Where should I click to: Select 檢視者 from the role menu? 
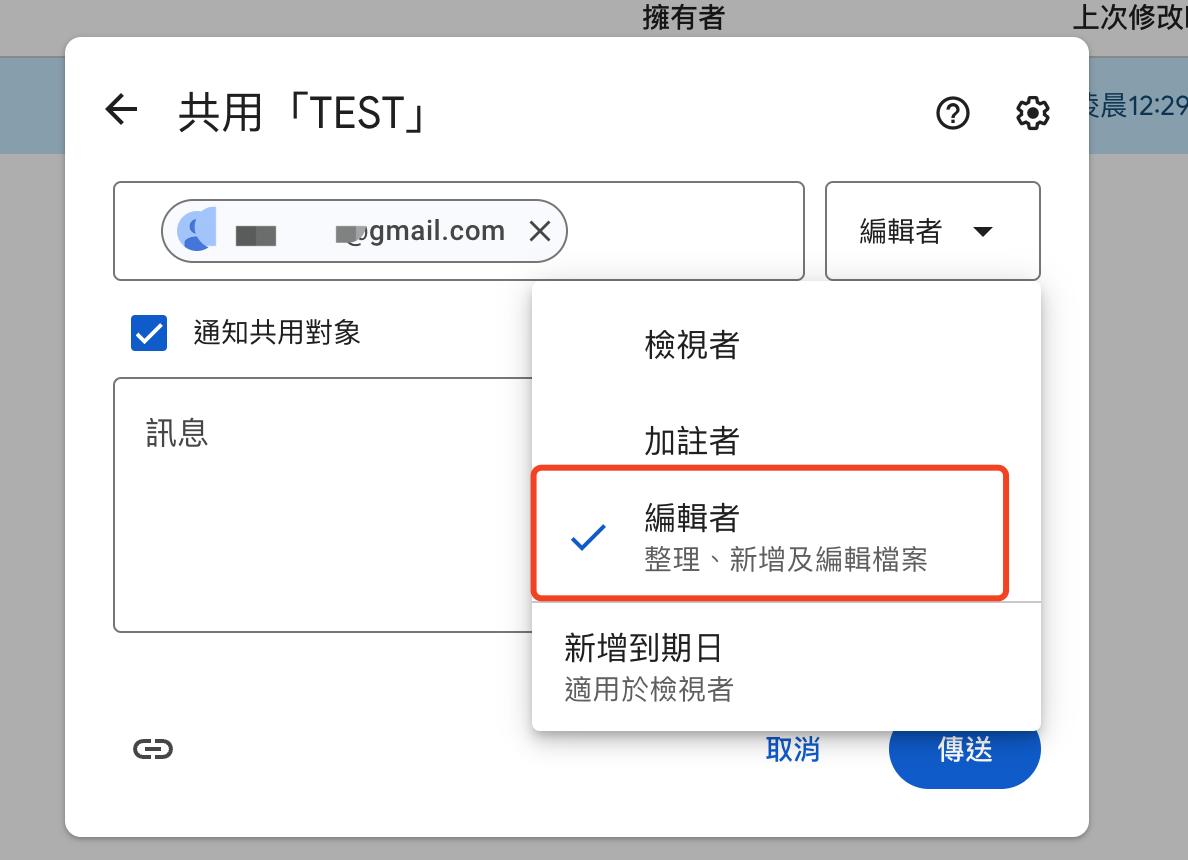[x=692, y=345]
